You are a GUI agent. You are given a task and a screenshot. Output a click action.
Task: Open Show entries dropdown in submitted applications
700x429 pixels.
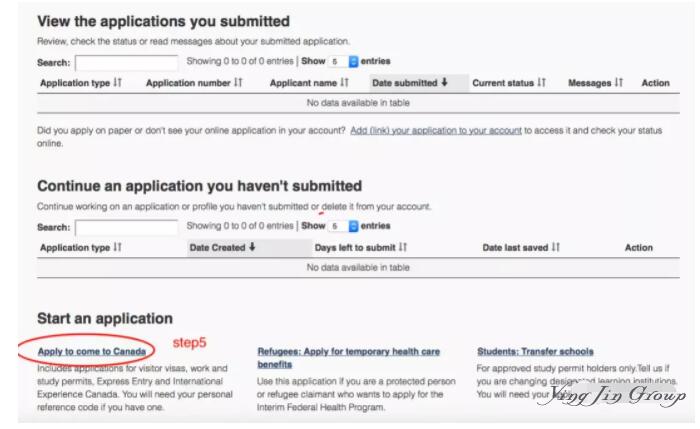pyautogui.click(x=344, y=62)
